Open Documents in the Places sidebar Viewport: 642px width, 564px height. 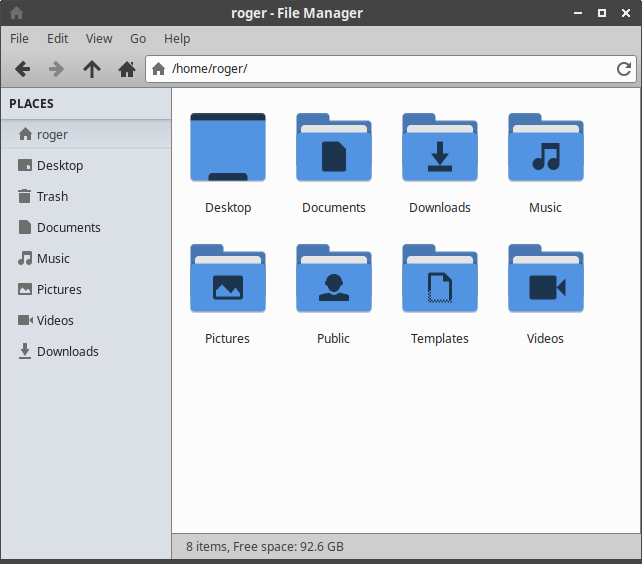pos(68,228)
